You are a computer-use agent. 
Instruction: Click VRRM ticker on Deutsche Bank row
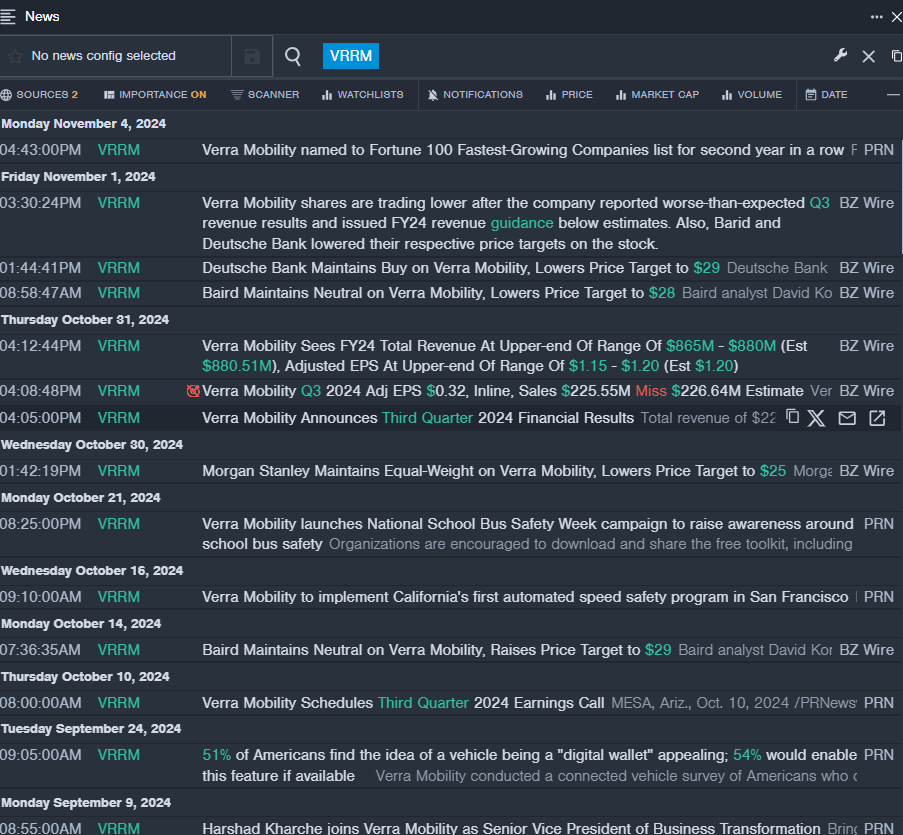(119, 268)
